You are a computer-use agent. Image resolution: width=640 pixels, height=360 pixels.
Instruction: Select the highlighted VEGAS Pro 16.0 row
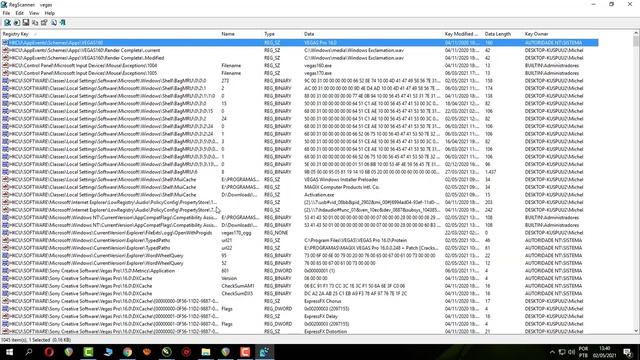pyautogui.click(x=300, y=42)
